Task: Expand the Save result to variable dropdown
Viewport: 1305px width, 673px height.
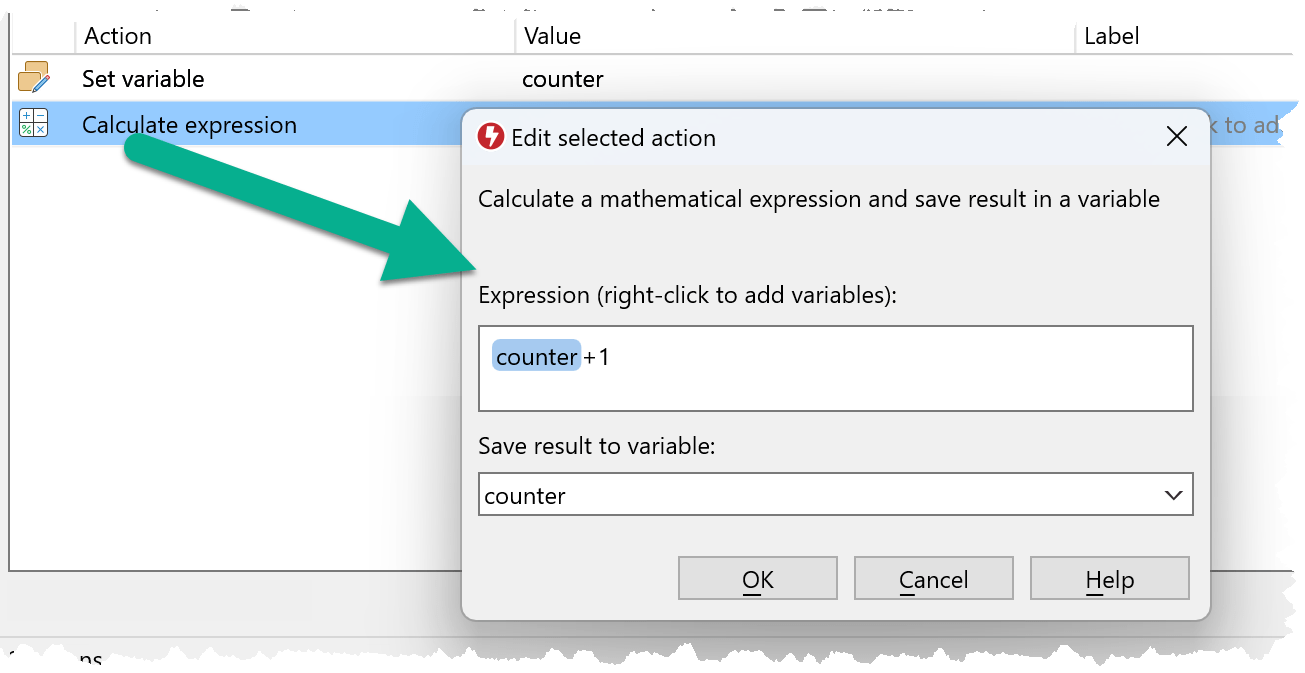Action: coord(1173,495)
